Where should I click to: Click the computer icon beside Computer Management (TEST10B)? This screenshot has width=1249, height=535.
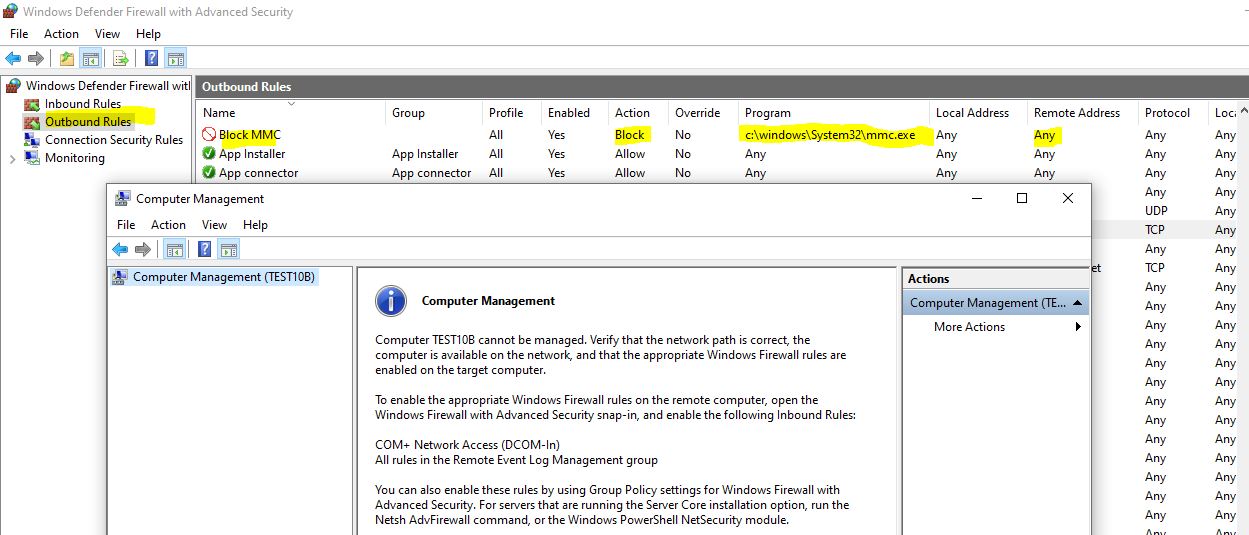click(119, 277)
